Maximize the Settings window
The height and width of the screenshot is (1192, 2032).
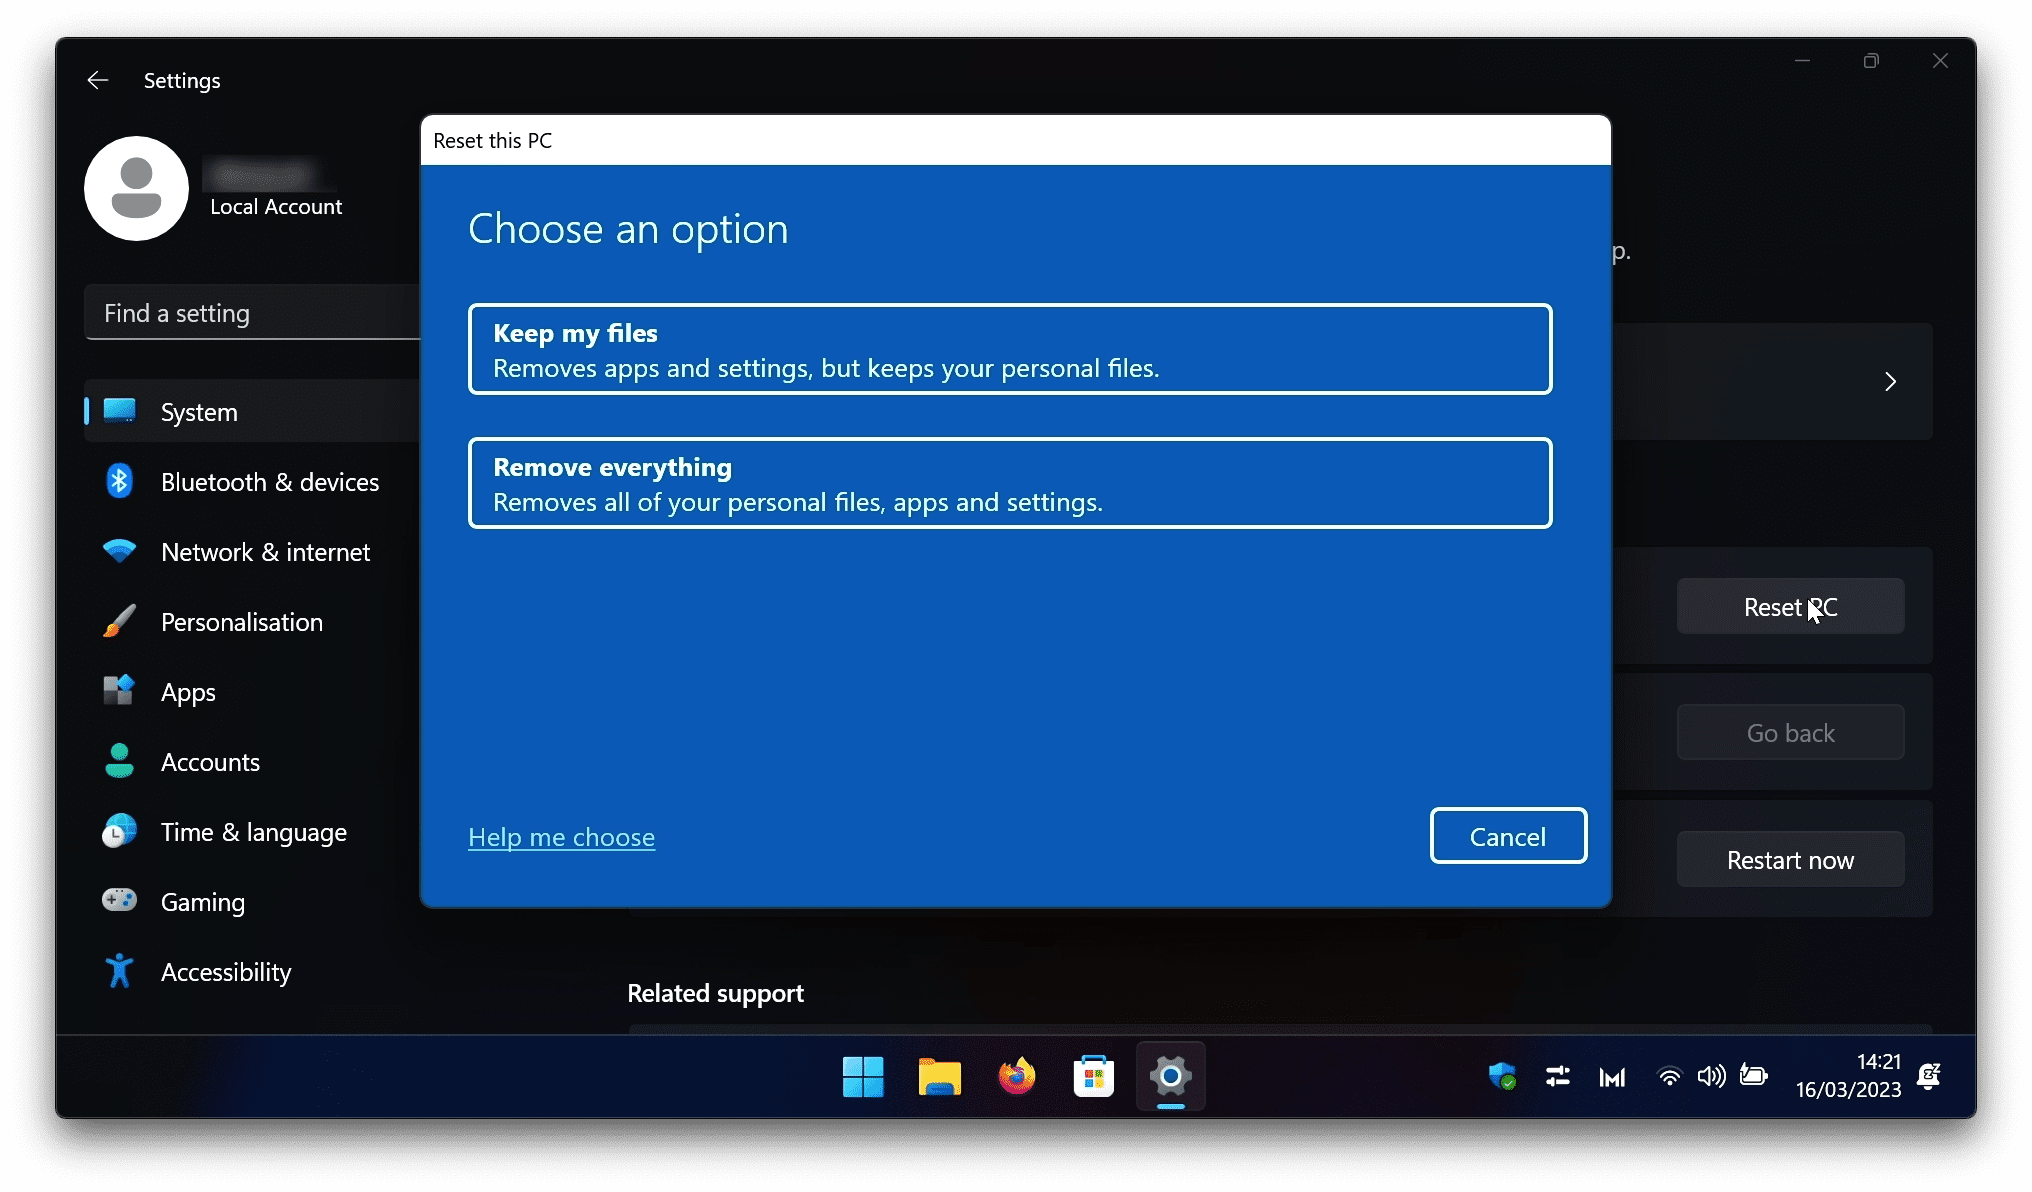tap(1871, 61)
